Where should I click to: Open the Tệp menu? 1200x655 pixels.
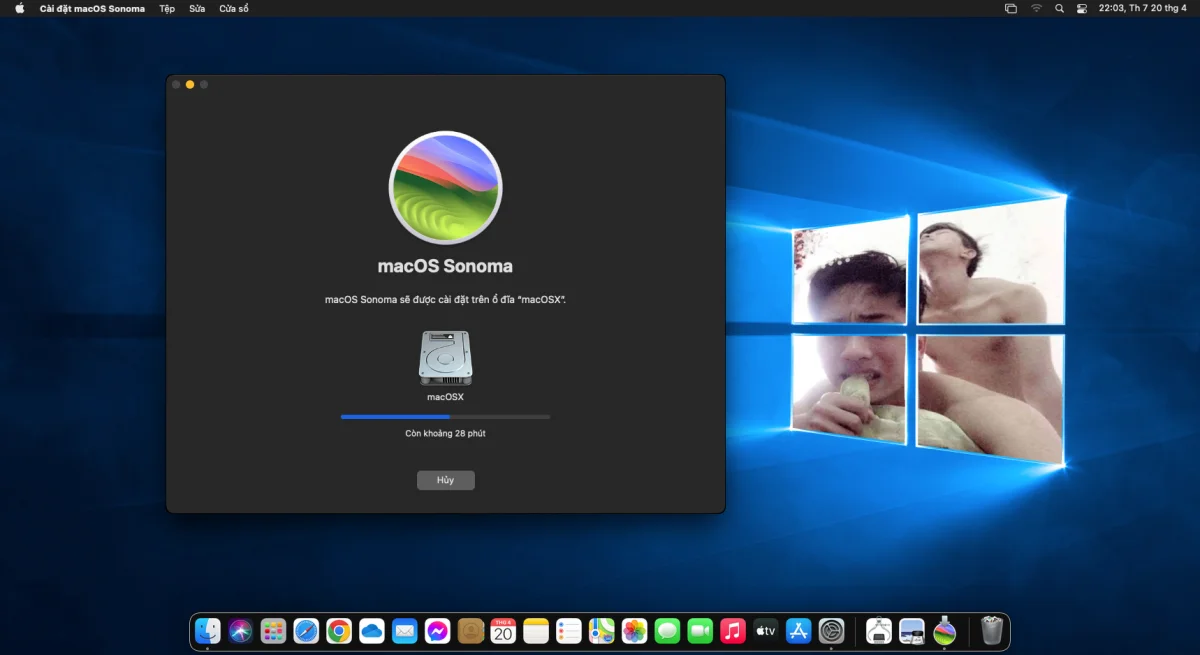point(167,8)
